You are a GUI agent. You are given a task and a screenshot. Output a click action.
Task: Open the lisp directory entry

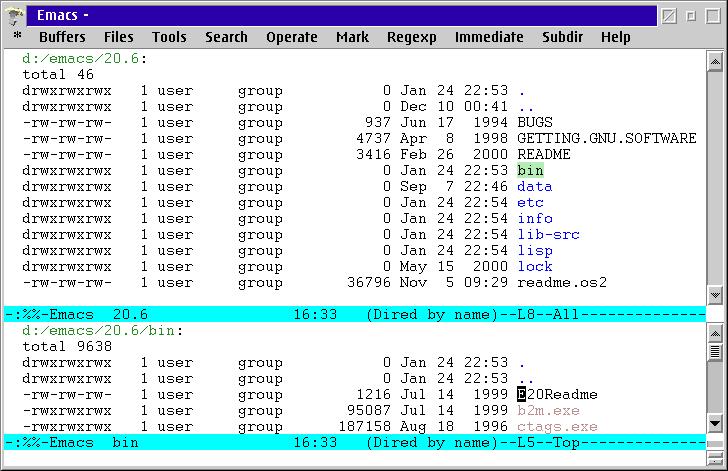coord(535,251)
